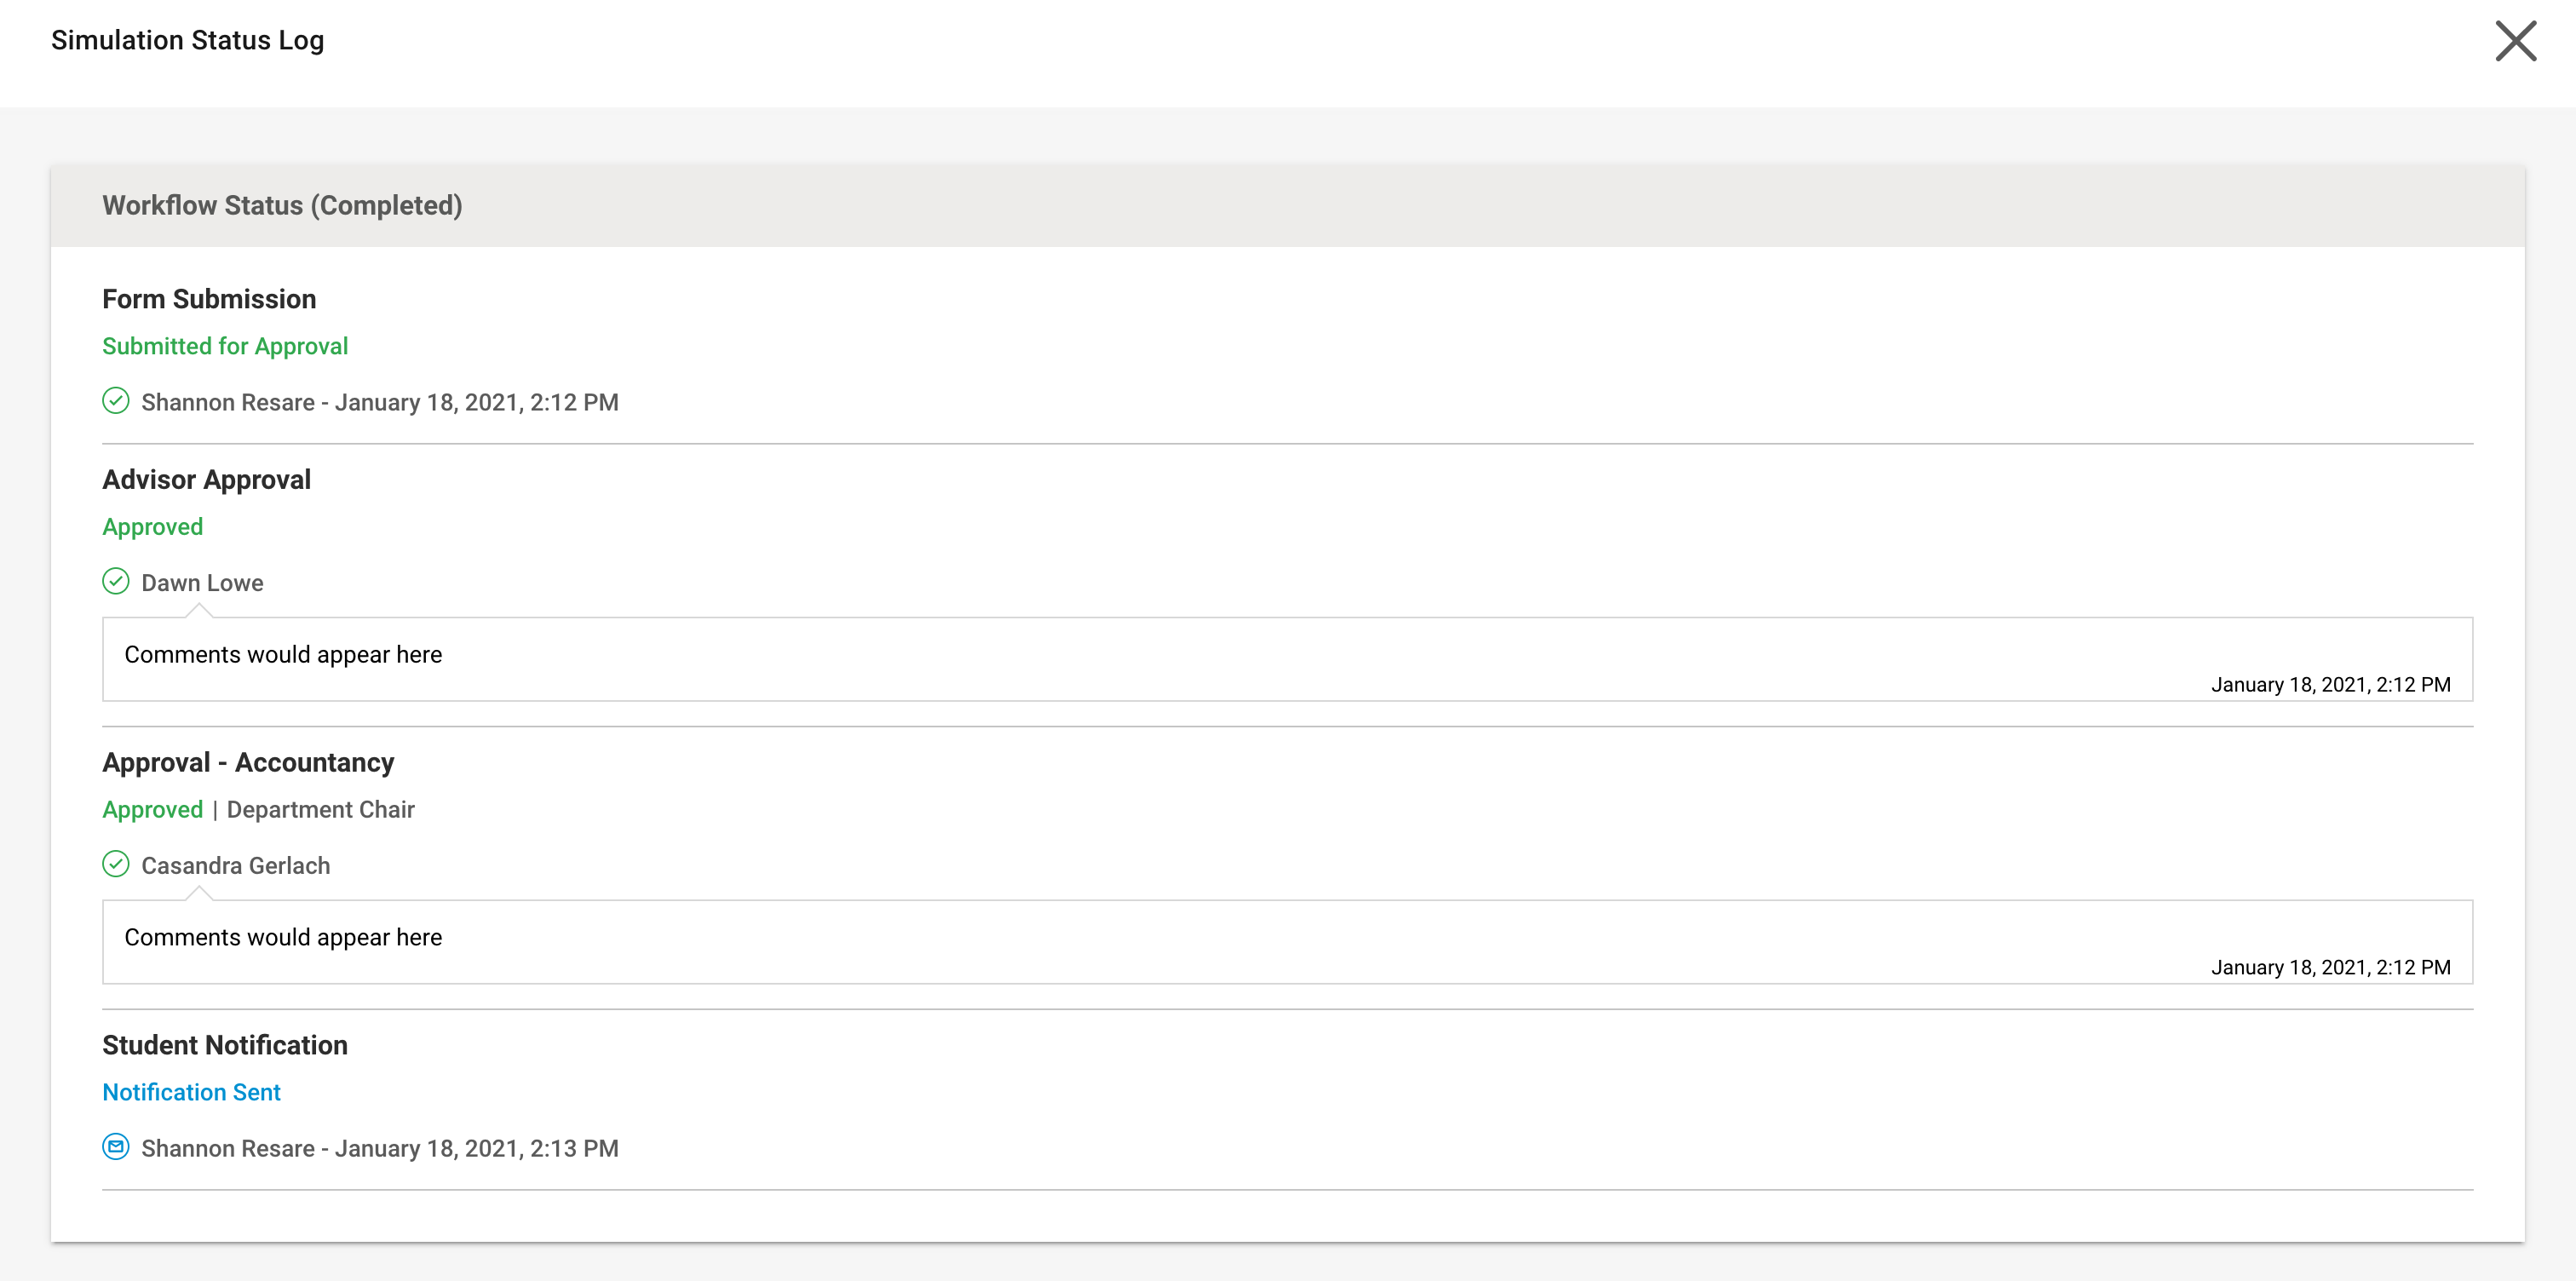Select the Form Submission section heading
The height and width of the screenshot is (1281, 2576).
(x=208, y=298)
